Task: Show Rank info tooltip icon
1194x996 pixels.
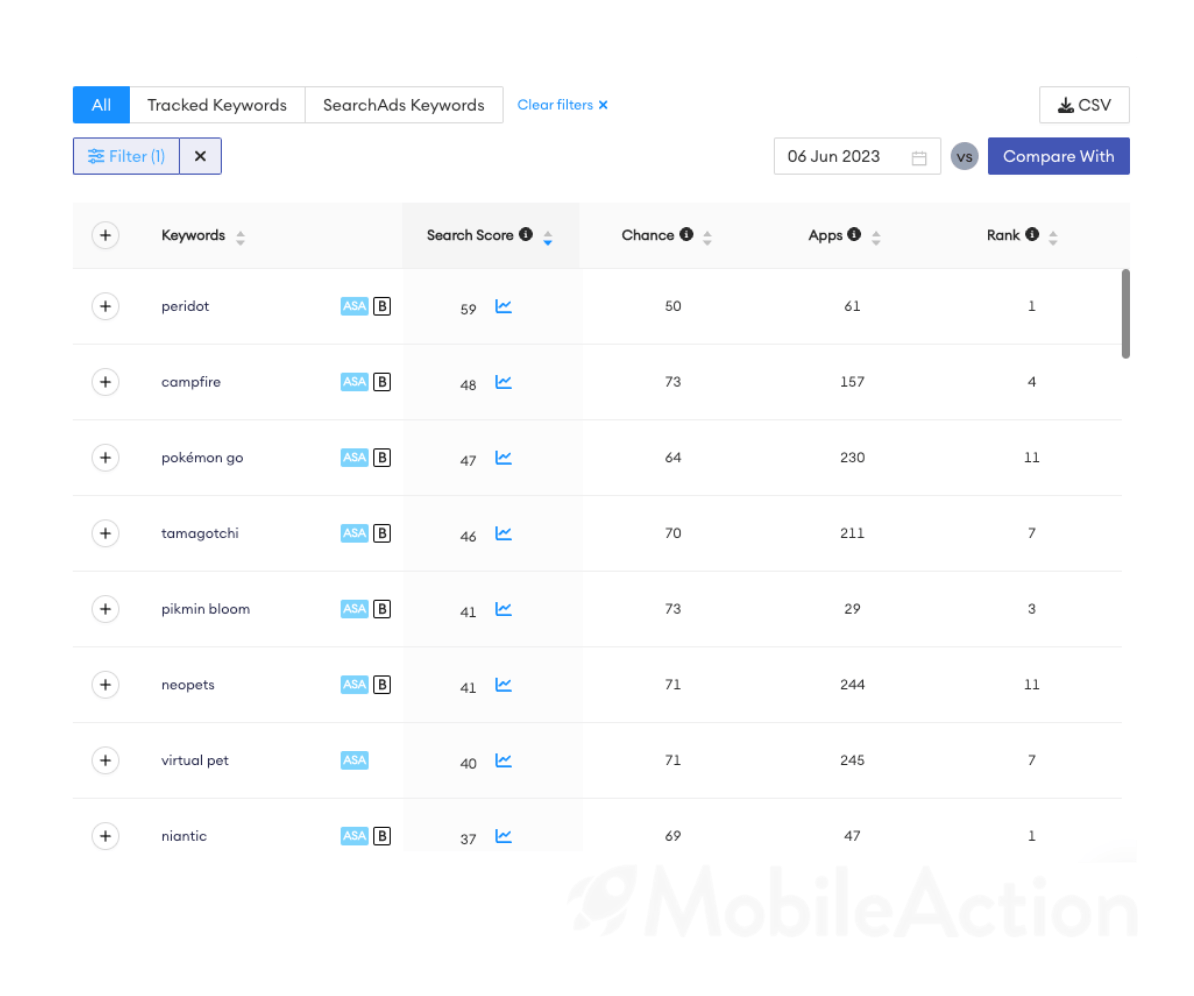Action: click(1032, 235)
